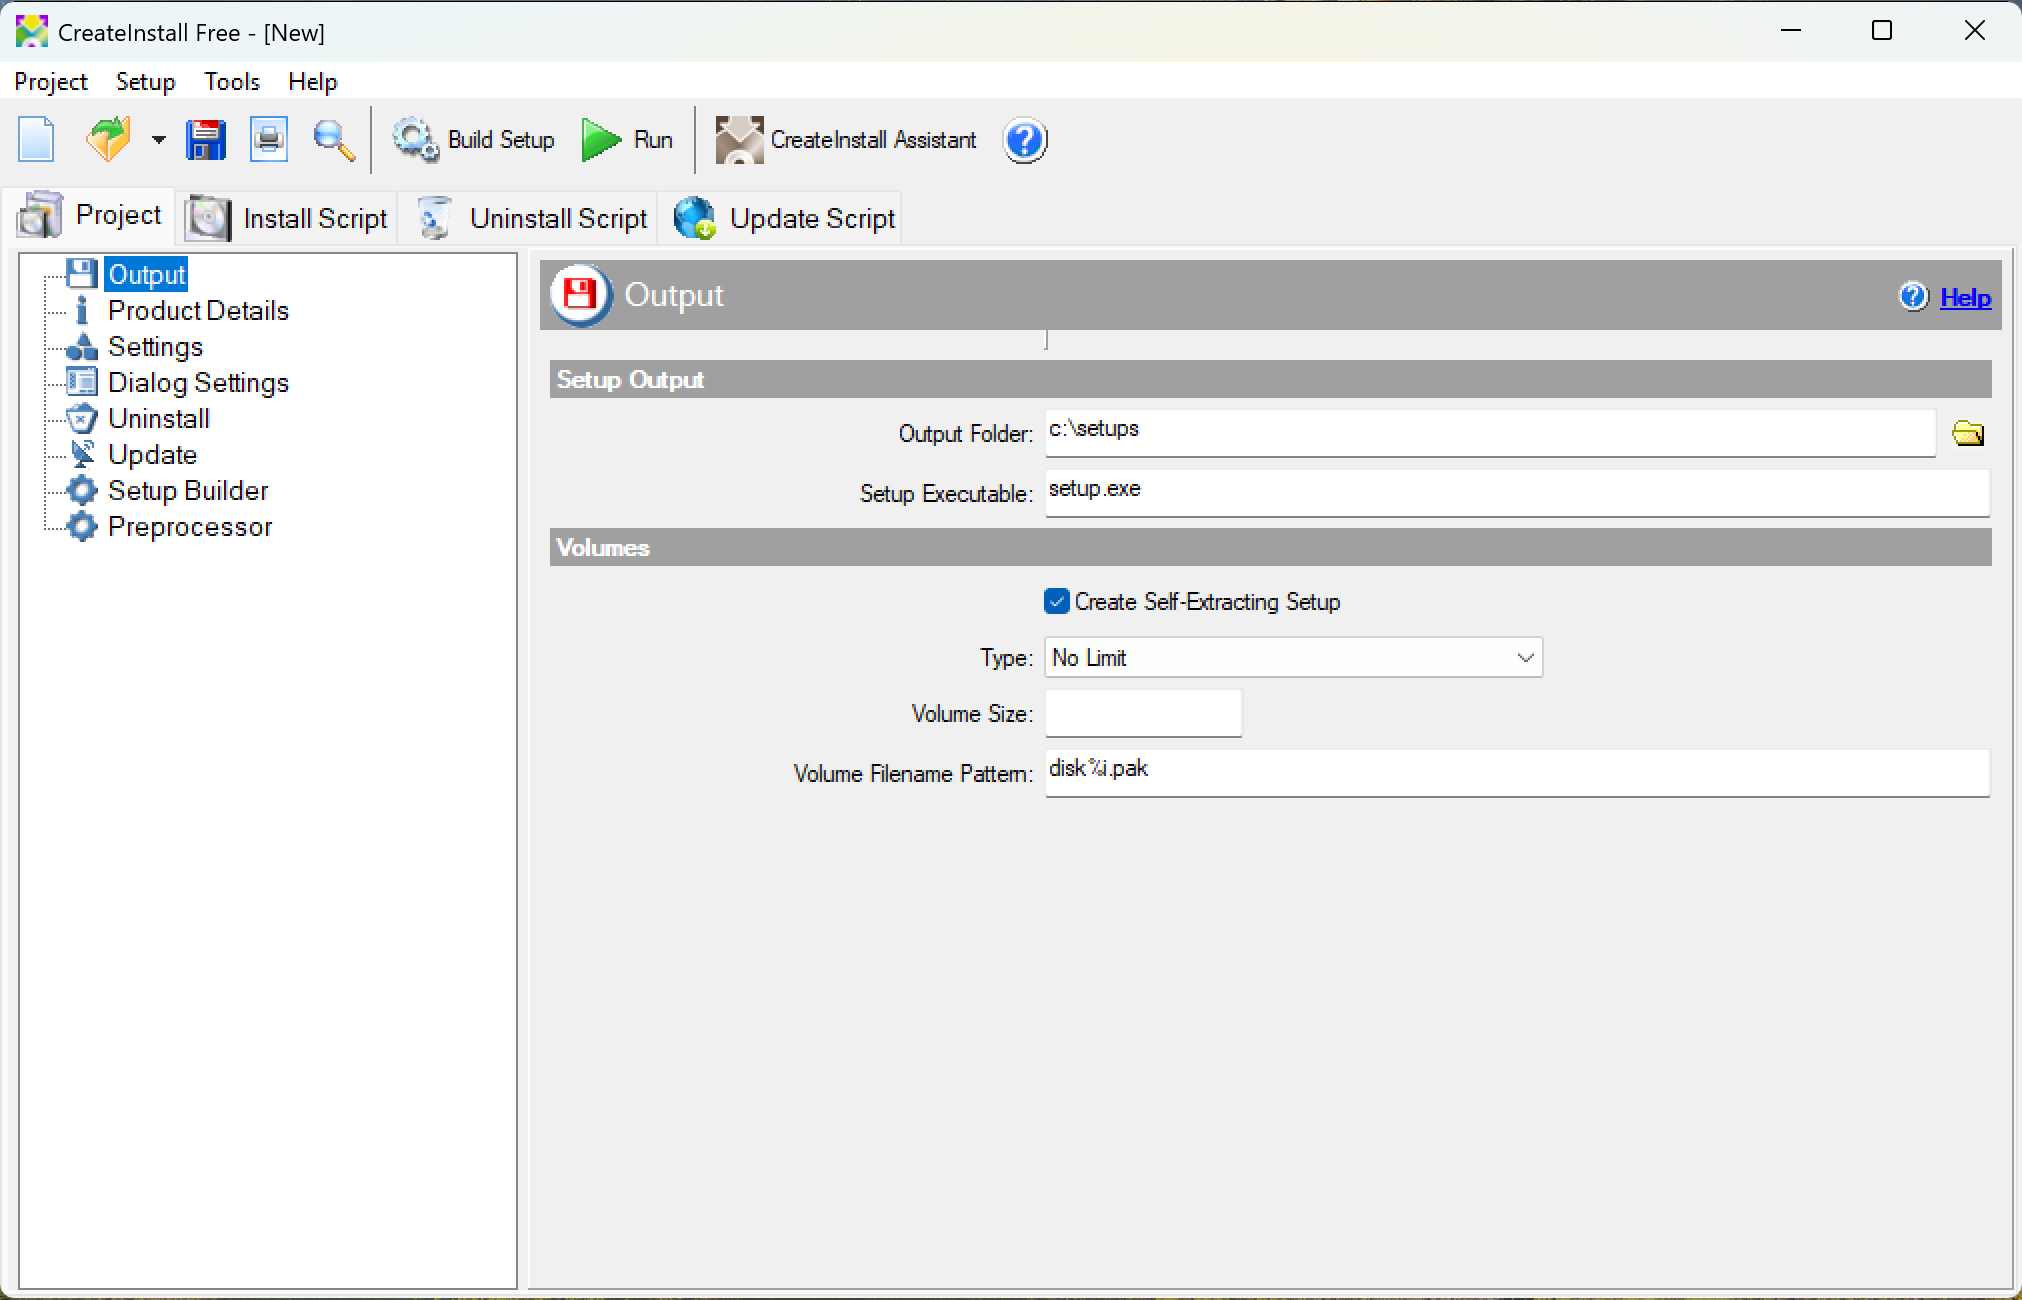The width and height of the screenshot is (2022, 1300).
Task: Select Settings in the project tree
Action: click(x=155, y=346)
